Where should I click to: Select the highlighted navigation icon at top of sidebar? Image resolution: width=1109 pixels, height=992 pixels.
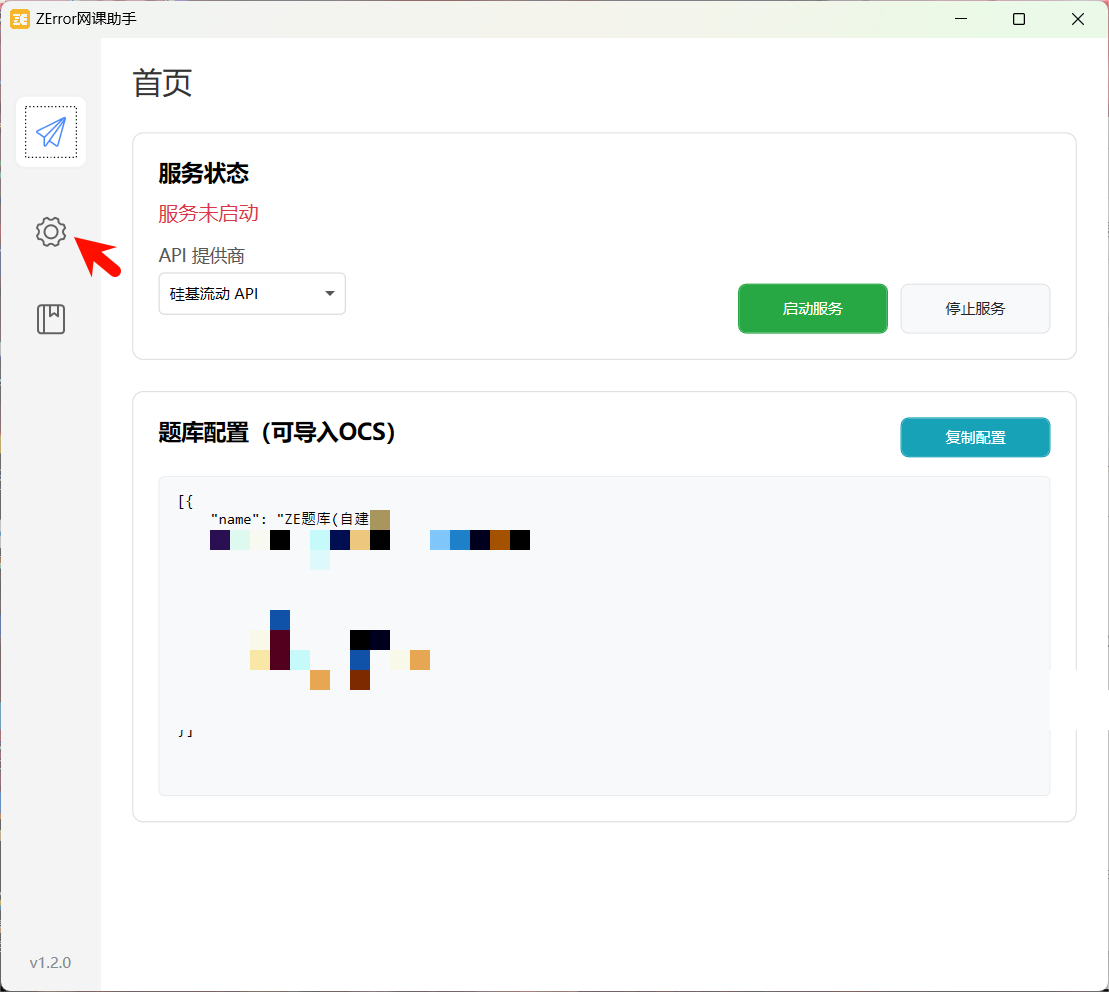50,131
